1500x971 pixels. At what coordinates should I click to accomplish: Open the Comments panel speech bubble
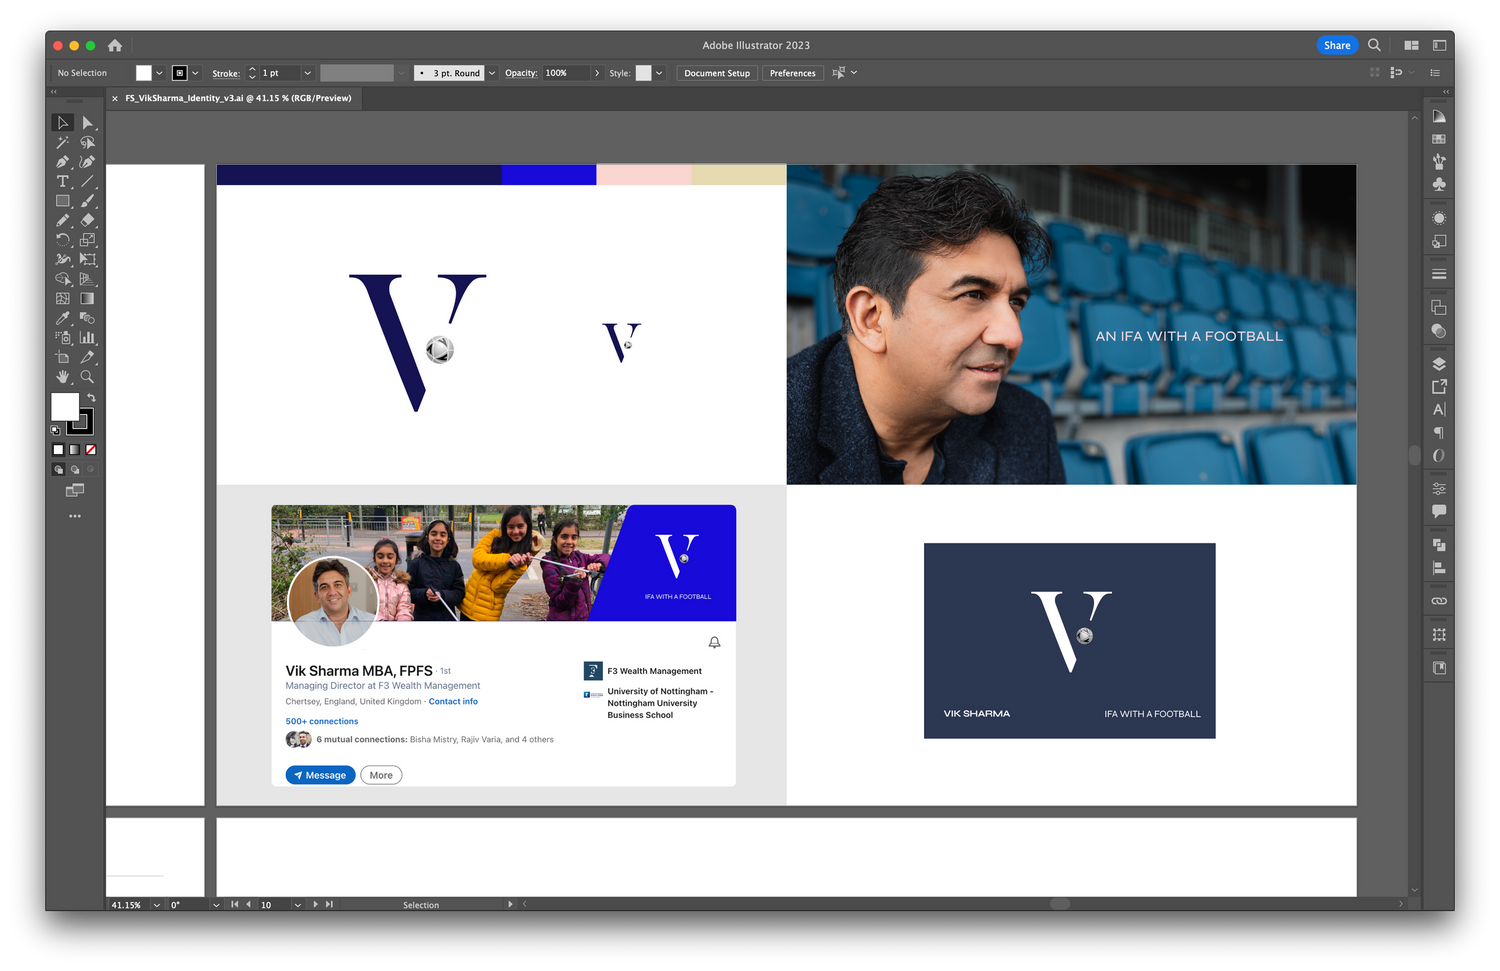(1439, 511)
